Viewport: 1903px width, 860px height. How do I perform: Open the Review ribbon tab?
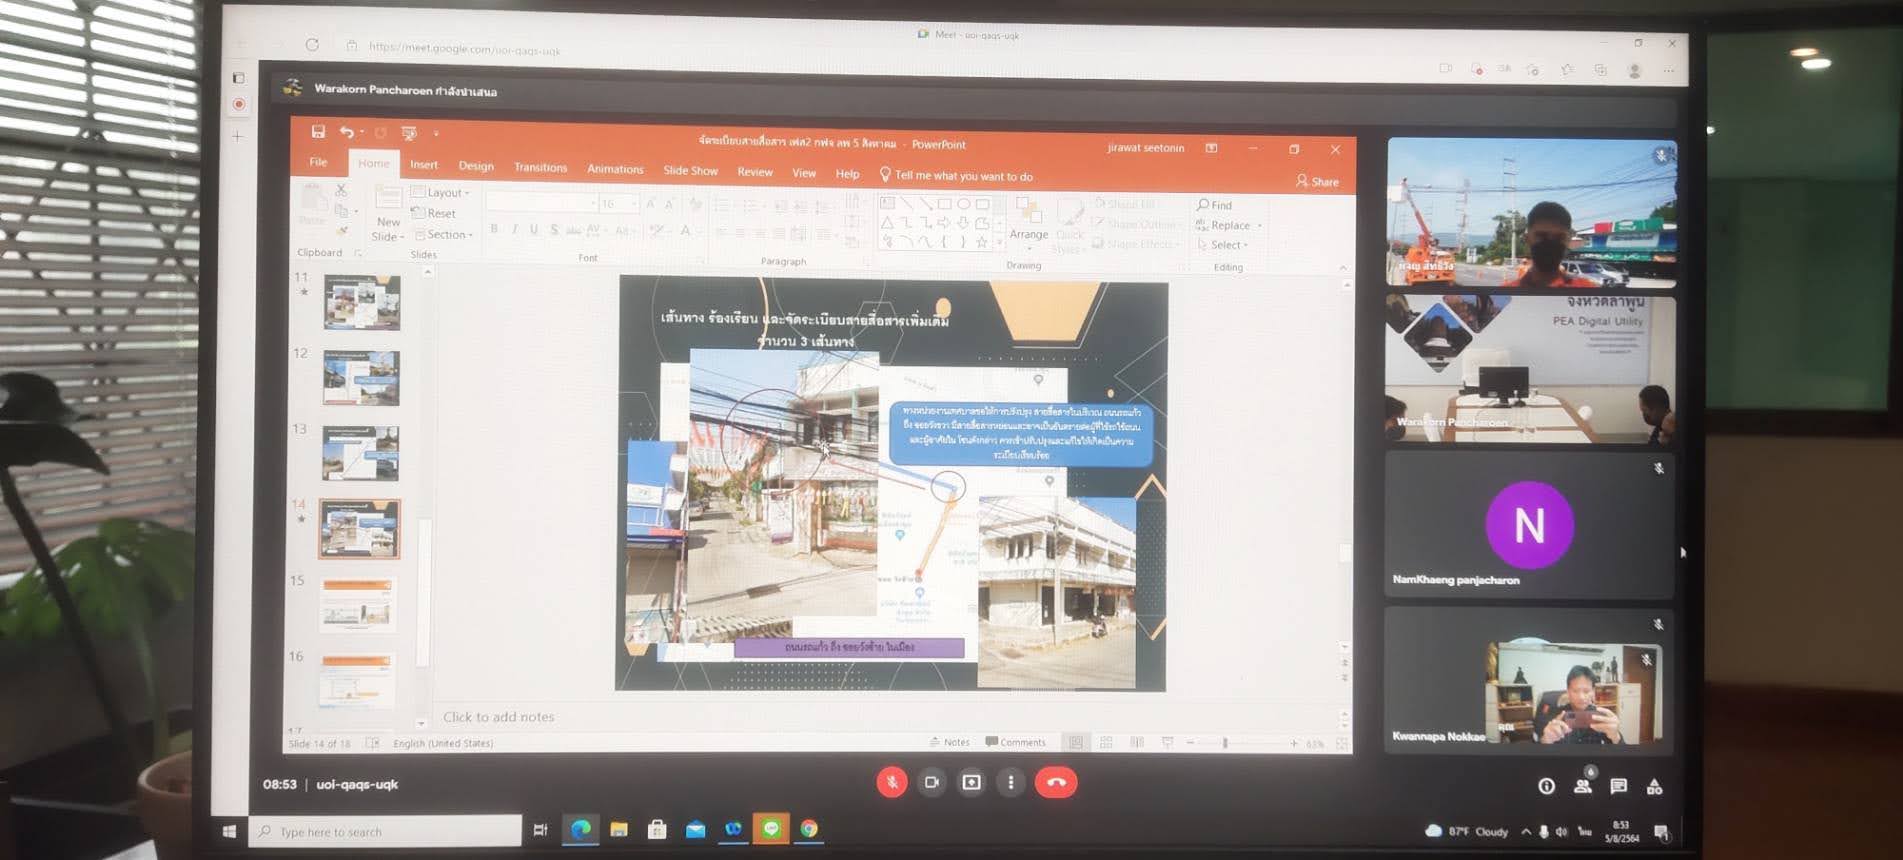755,172
